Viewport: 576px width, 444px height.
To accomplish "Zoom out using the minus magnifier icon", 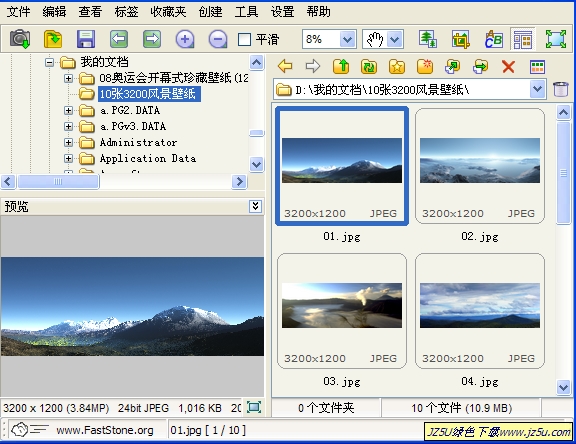I will coord(218,39).
